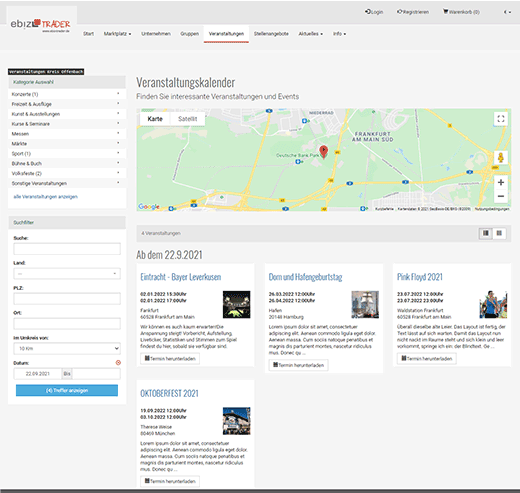Download Termin for Dom und Hafengeburtstag
Screen dimensions: 520x493
click(x=298, y=365)
